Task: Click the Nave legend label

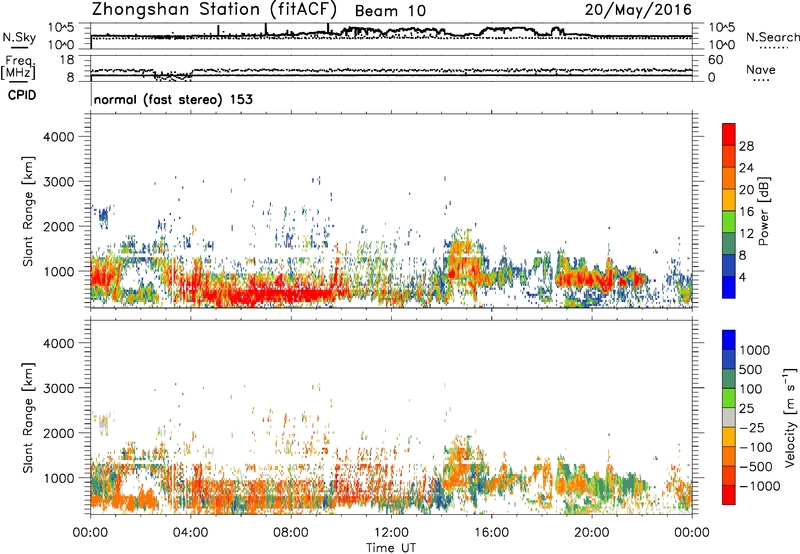Action: point(760,70)
